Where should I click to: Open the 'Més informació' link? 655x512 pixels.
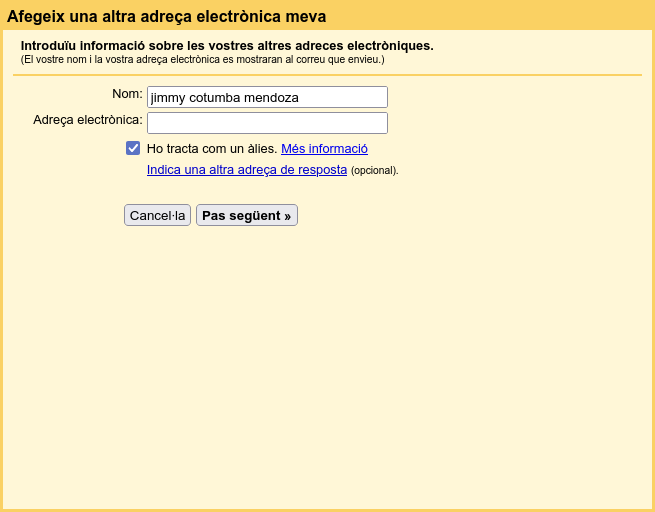point(324,149)
